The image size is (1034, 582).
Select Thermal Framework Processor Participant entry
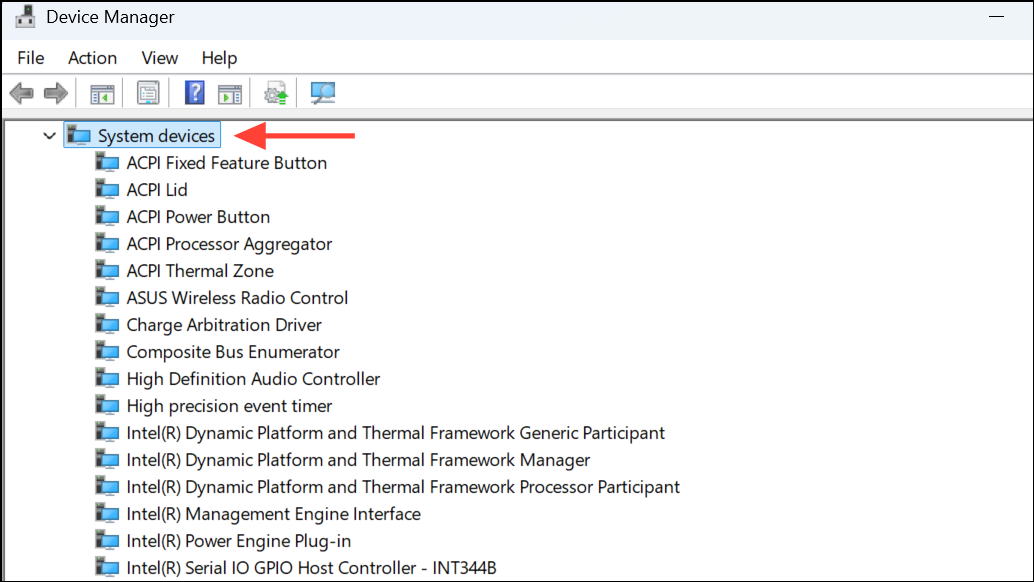pyautogui.click(x=404, y=487)
